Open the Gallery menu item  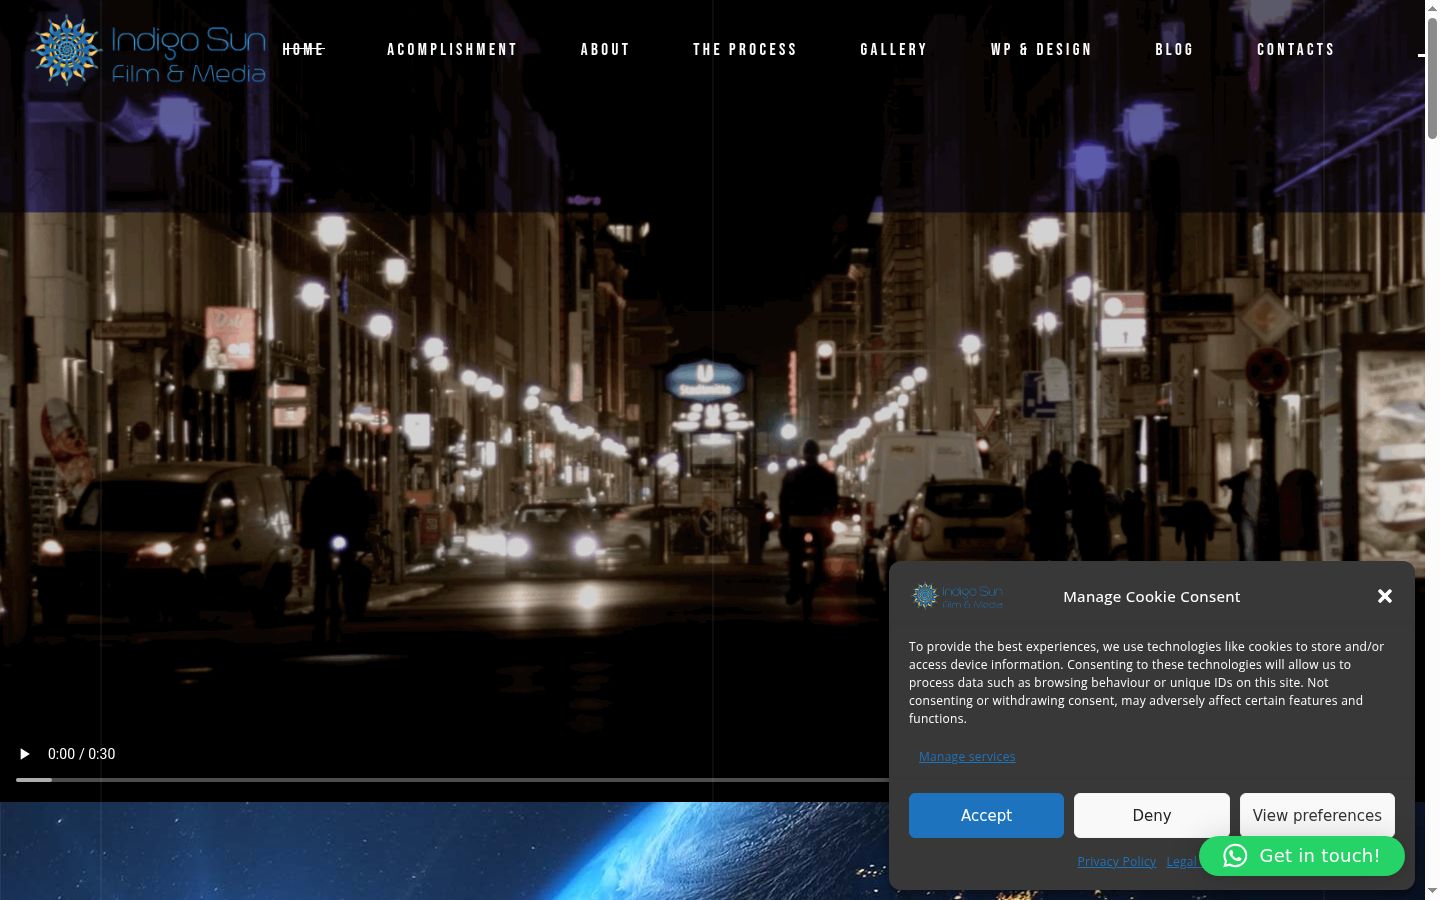[894, 49]
